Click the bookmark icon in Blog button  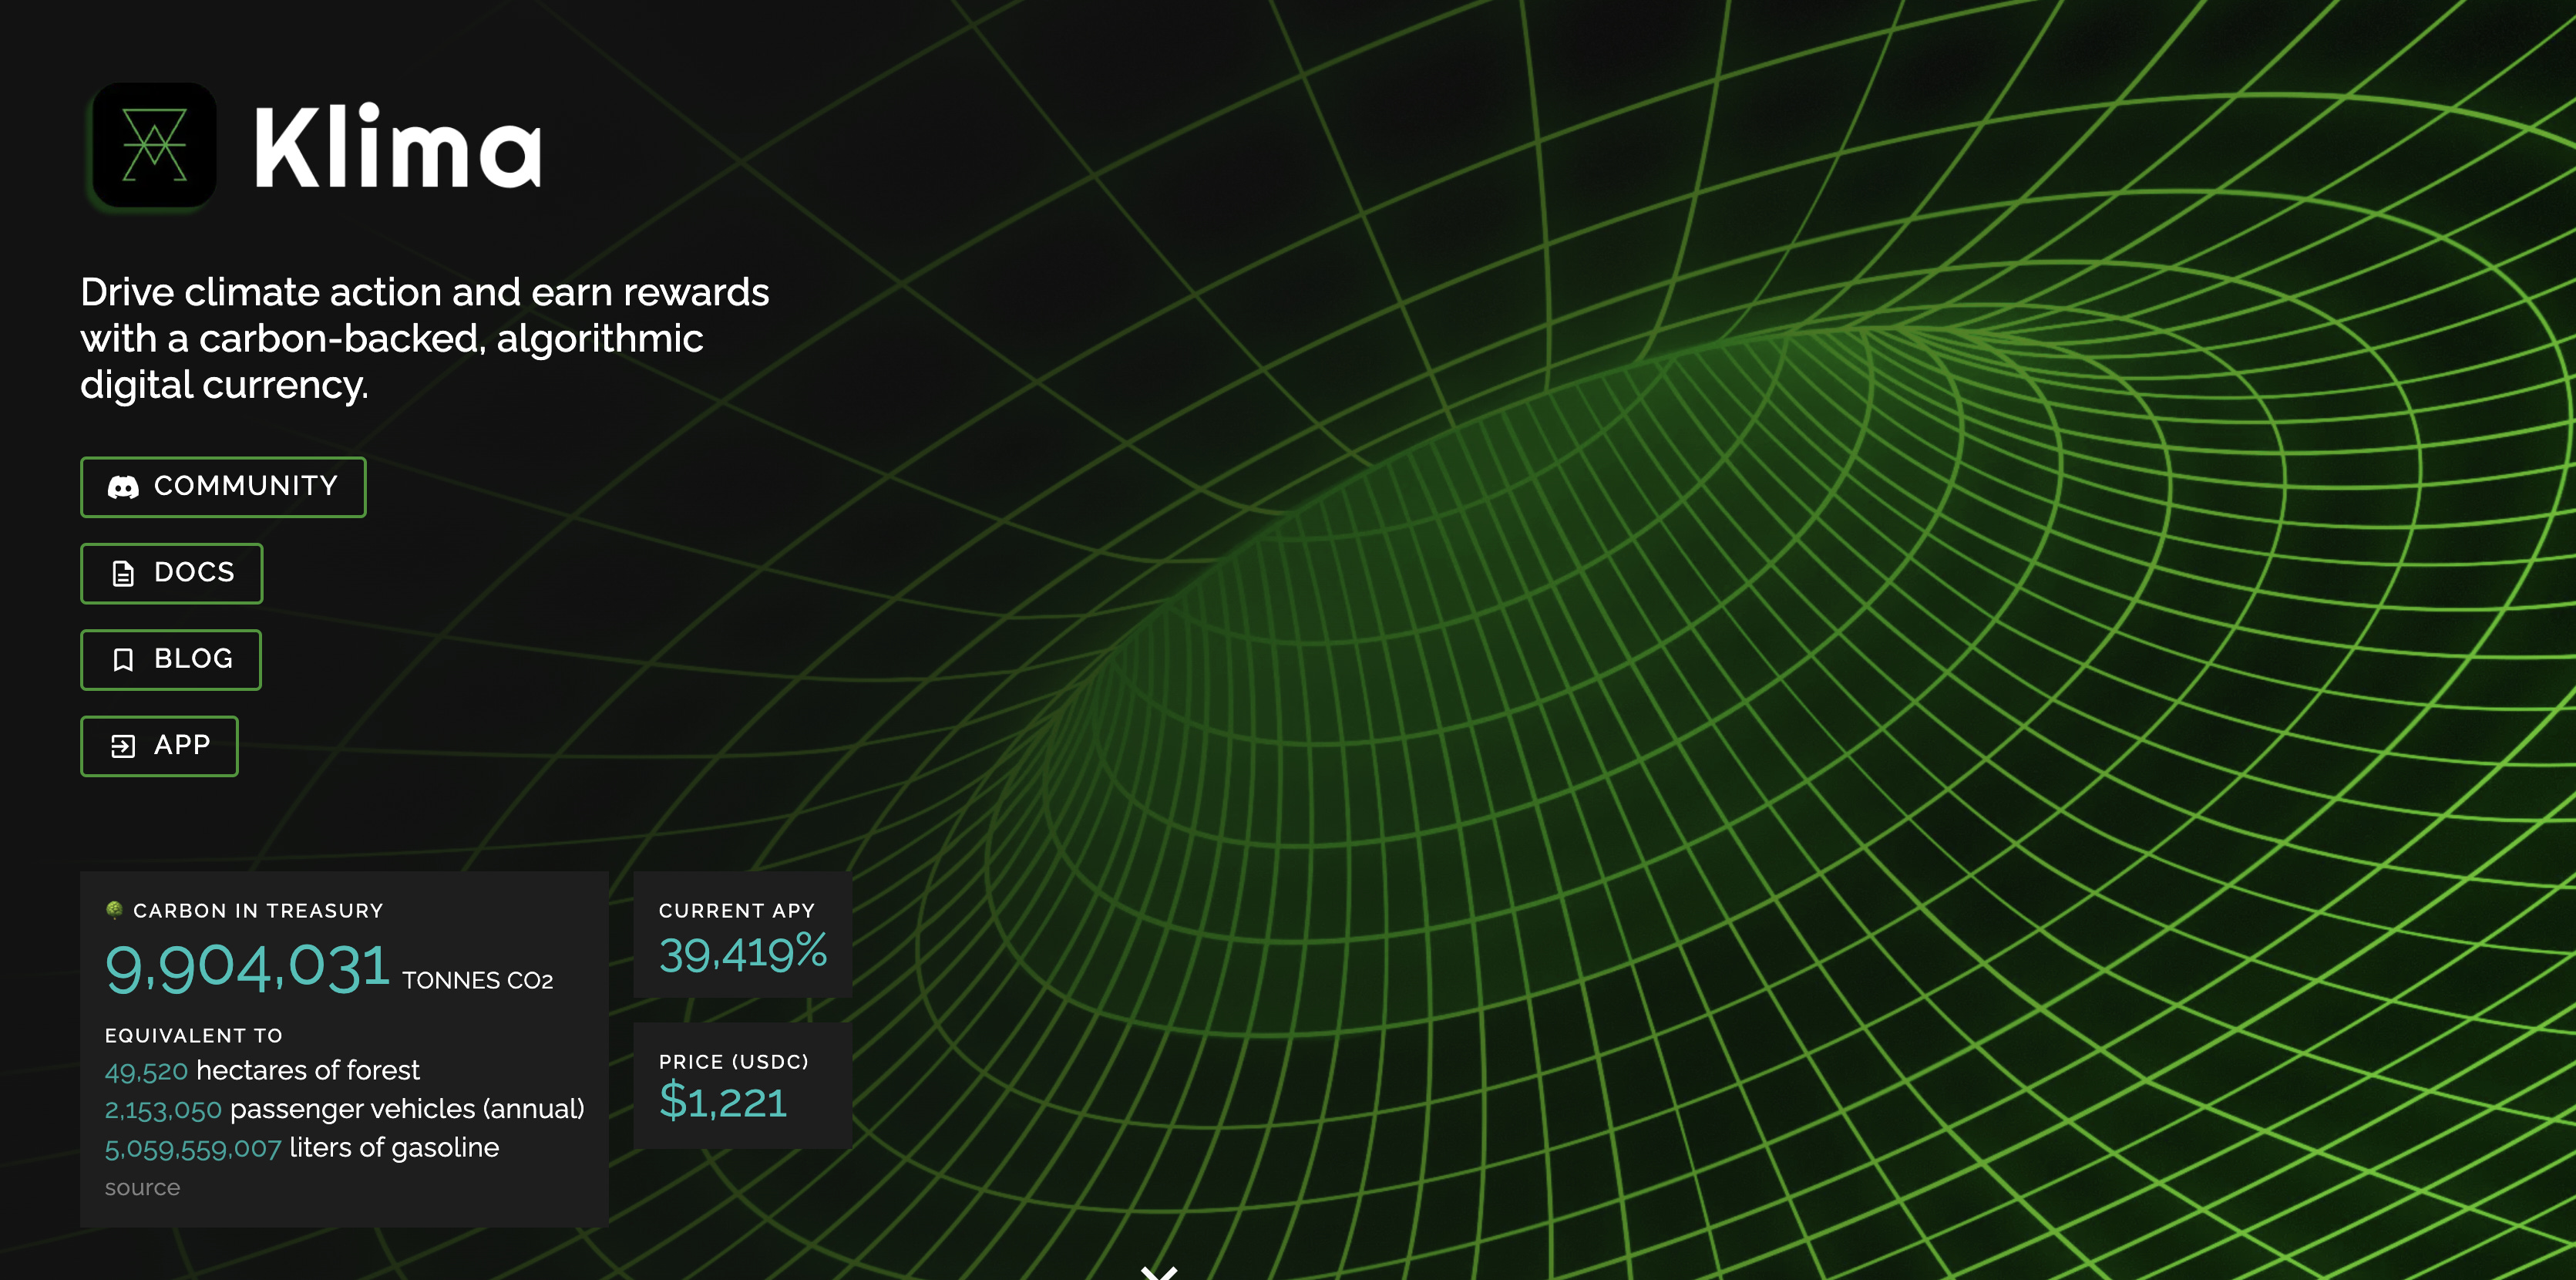coord(123,660)
